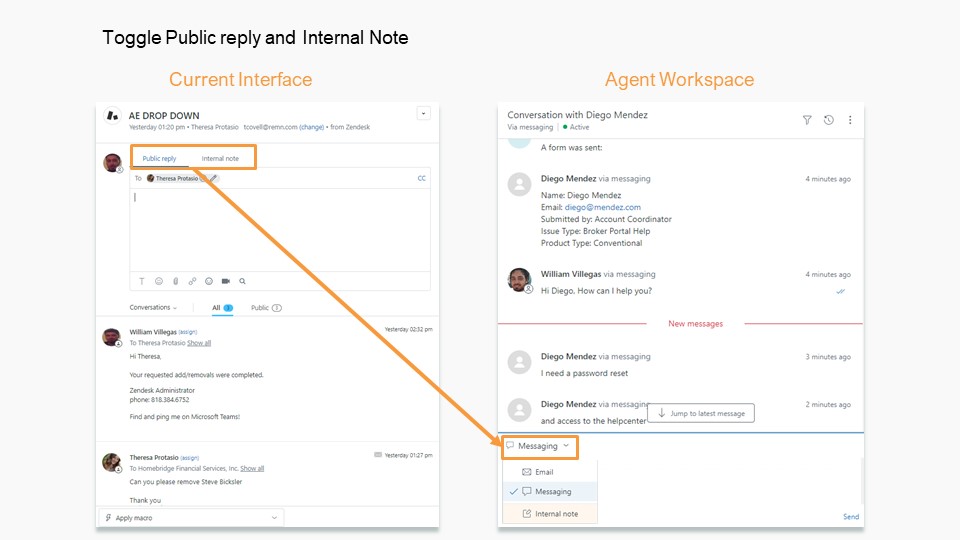The height and width of the screenshot is (540, 960).
Task: Click the filter funnel icon in Agent Workspace header
Action: coord(807,120)
